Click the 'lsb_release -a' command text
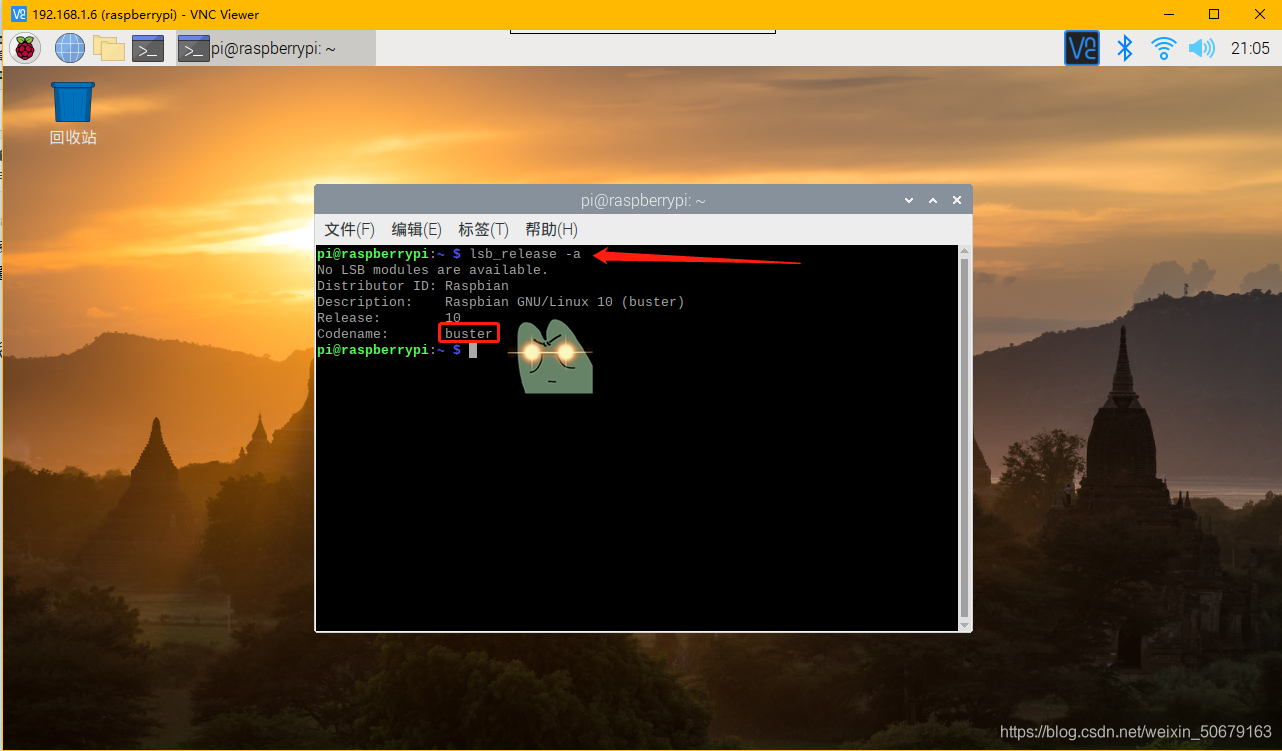1282x751 pixels. (x=525, y=254)
